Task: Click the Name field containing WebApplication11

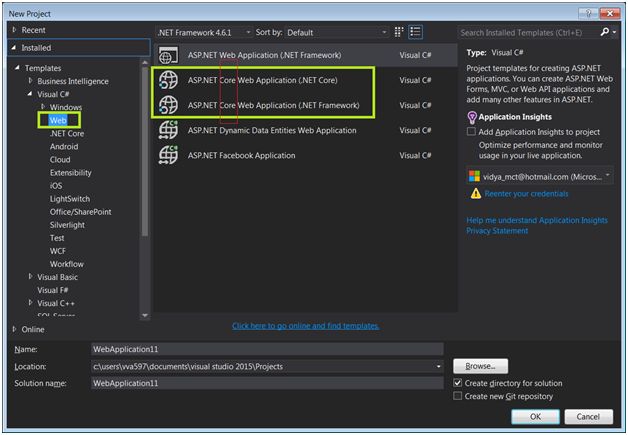Action: click(267, 349)
